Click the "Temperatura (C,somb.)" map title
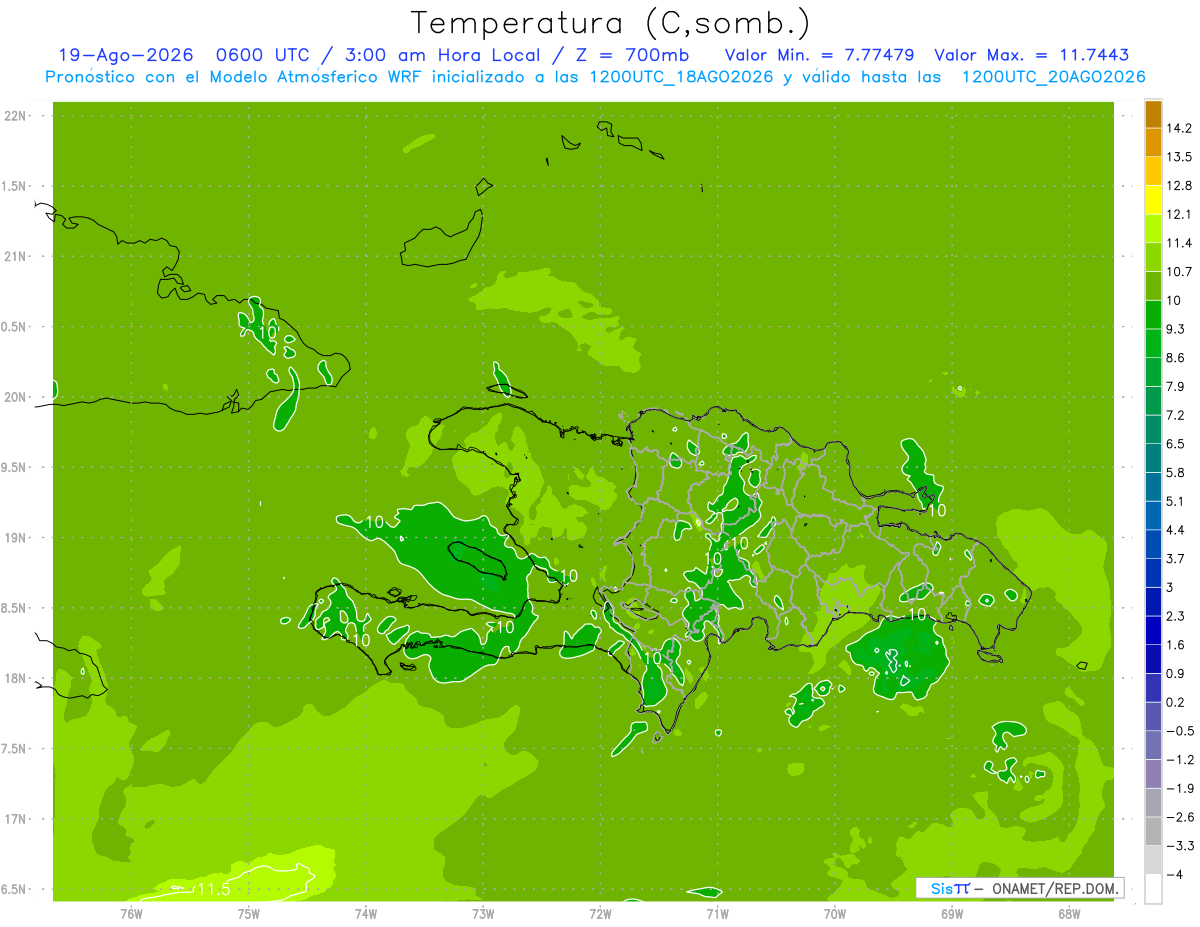This screenshot has width=1200, height=927. pyautogui.click(x=609, y=23)
